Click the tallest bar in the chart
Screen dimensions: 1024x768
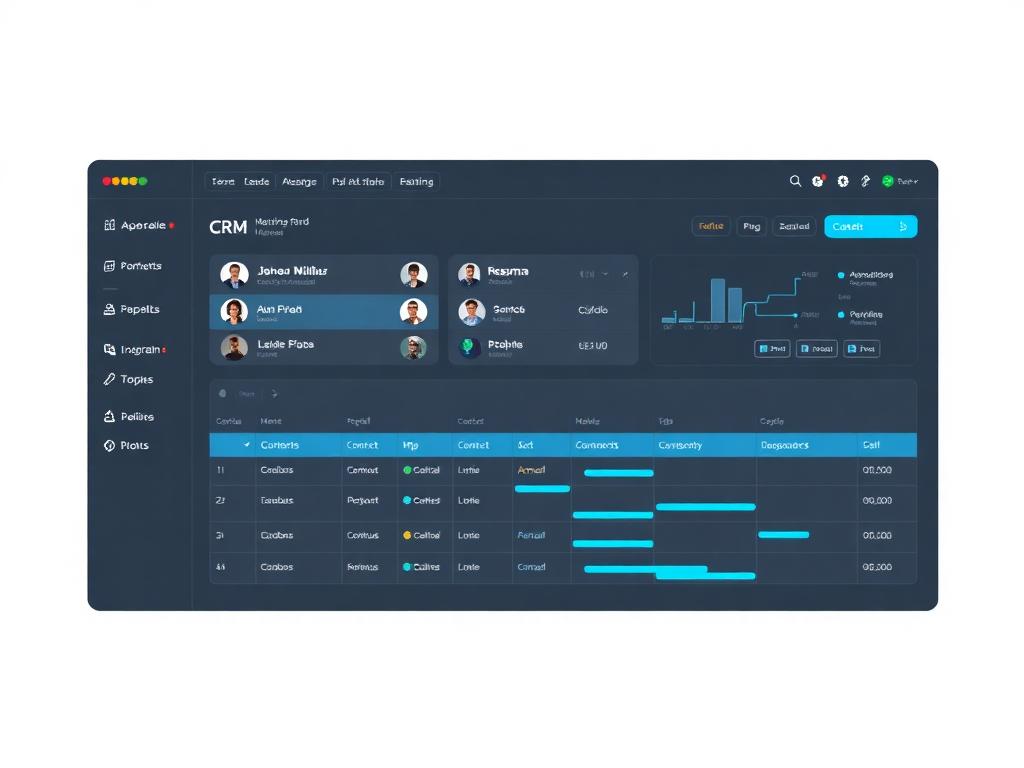click(718, 300)
